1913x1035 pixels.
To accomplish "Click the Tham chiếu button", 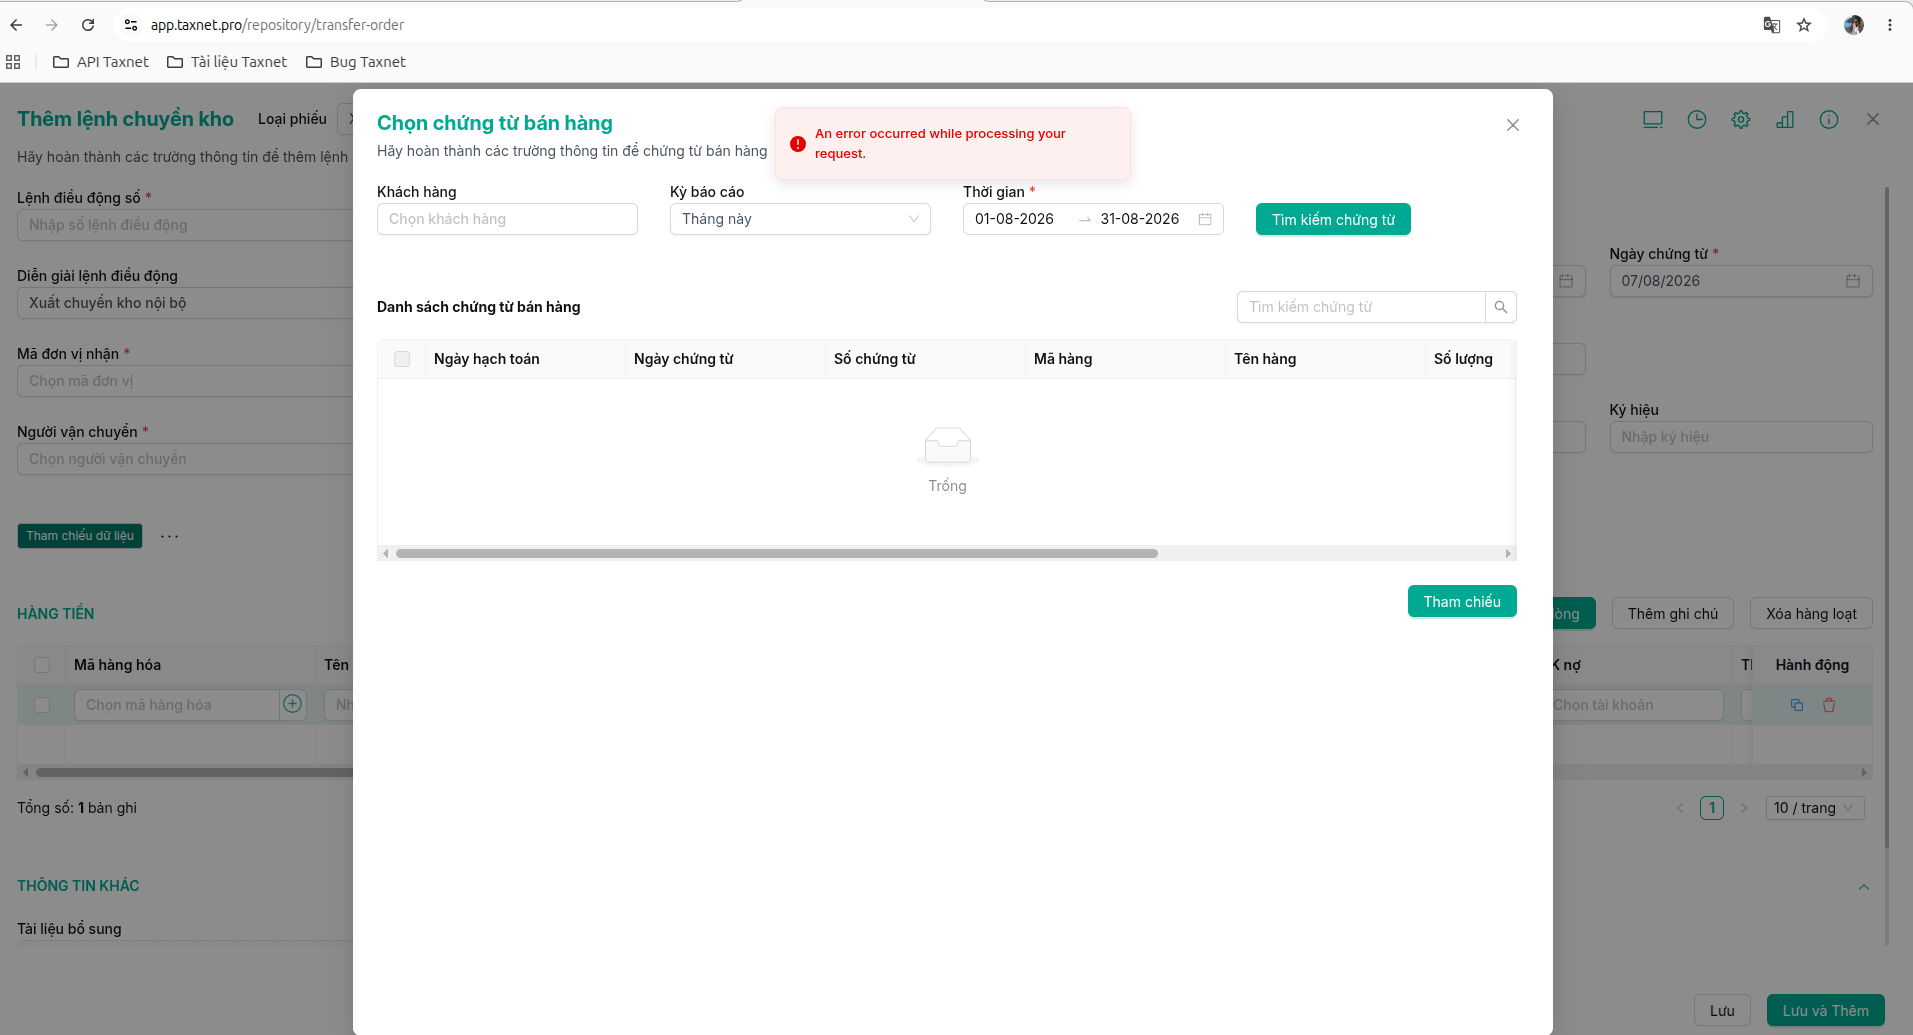I will [x=1462, y=601].
